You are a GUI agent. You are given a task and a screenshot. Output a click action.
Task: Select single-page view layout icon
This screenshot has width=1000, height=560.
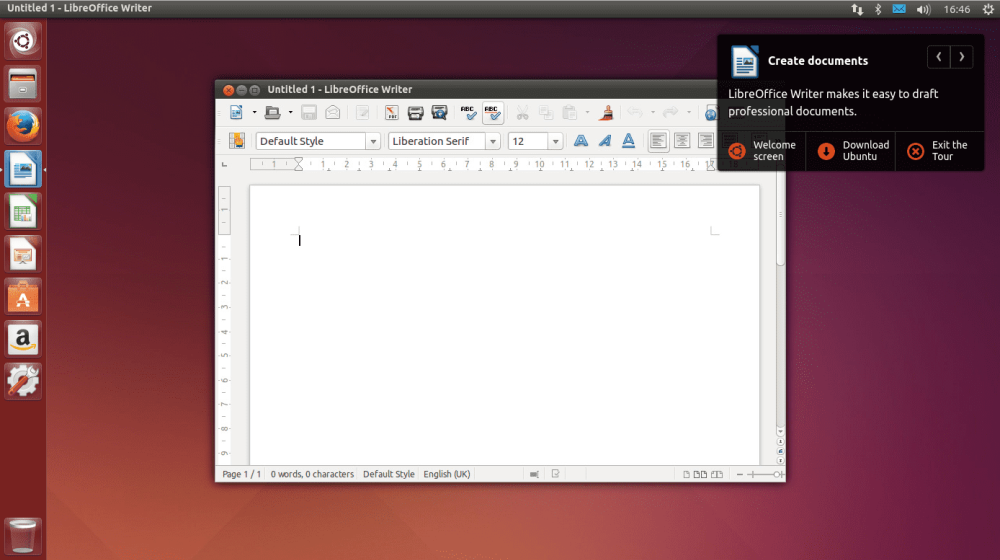686,474
